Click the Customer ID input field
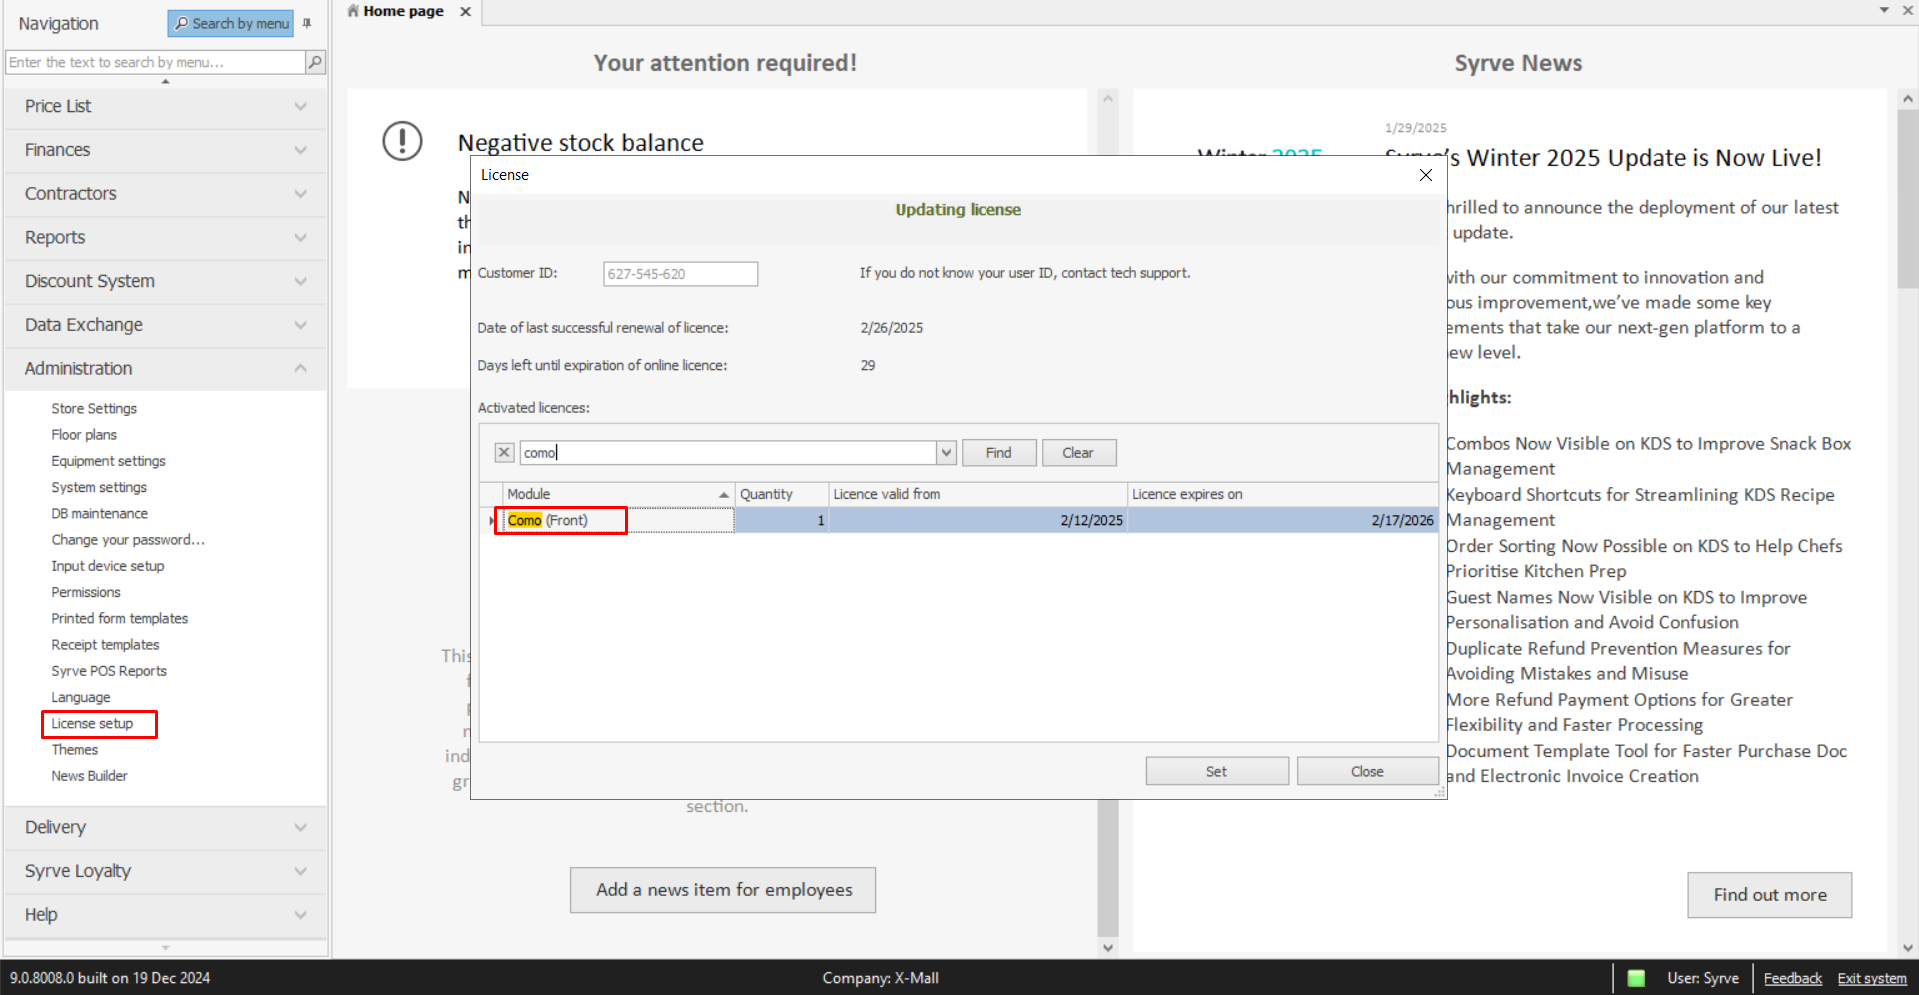1919x995 pixels. coord(680,274)
